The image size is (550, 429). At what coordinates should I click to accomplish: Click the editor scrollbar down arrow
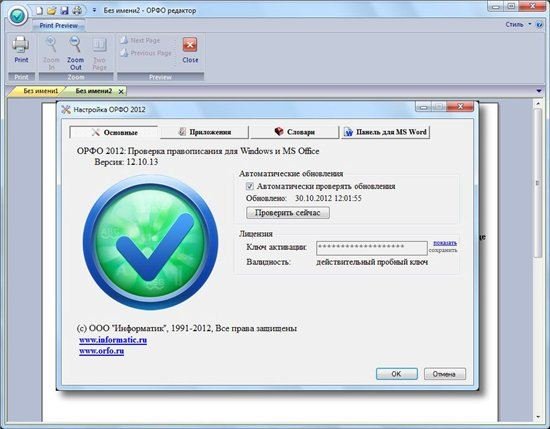pos(538,417)
